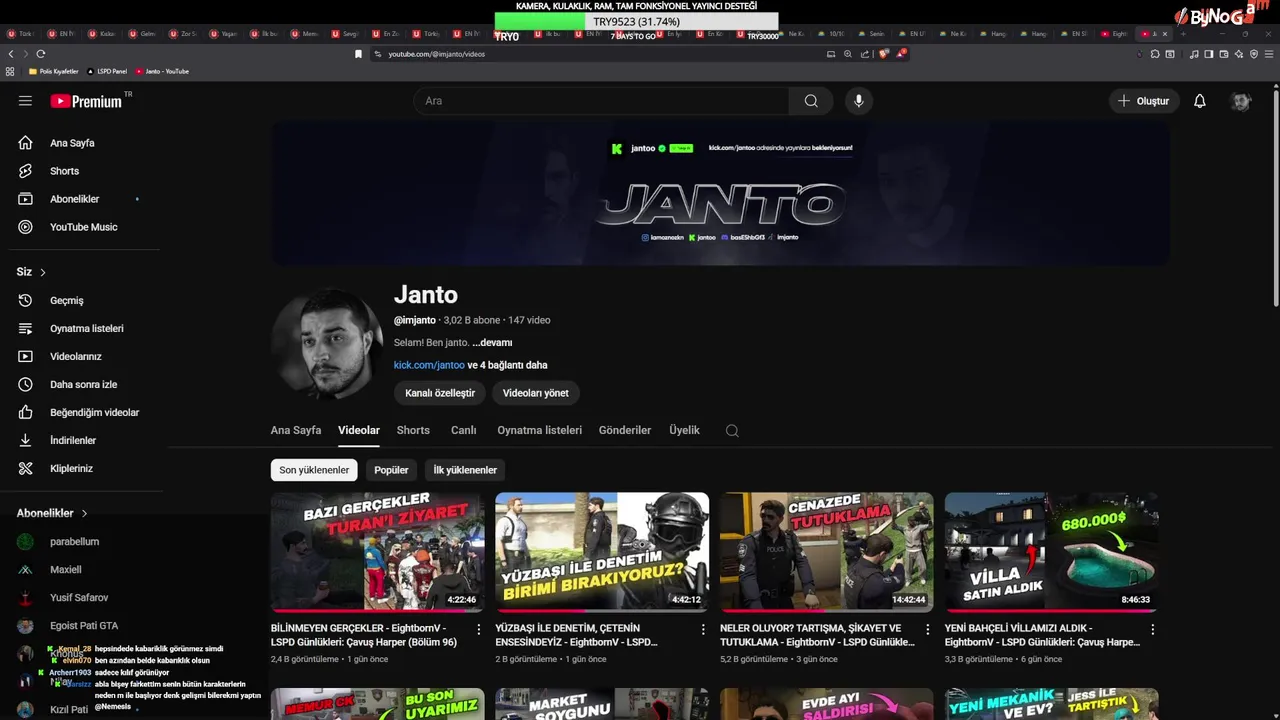This screenshot has height=720, width=1280.
Task: Click Kanalı özelleştir button
Action: point(440,393)
